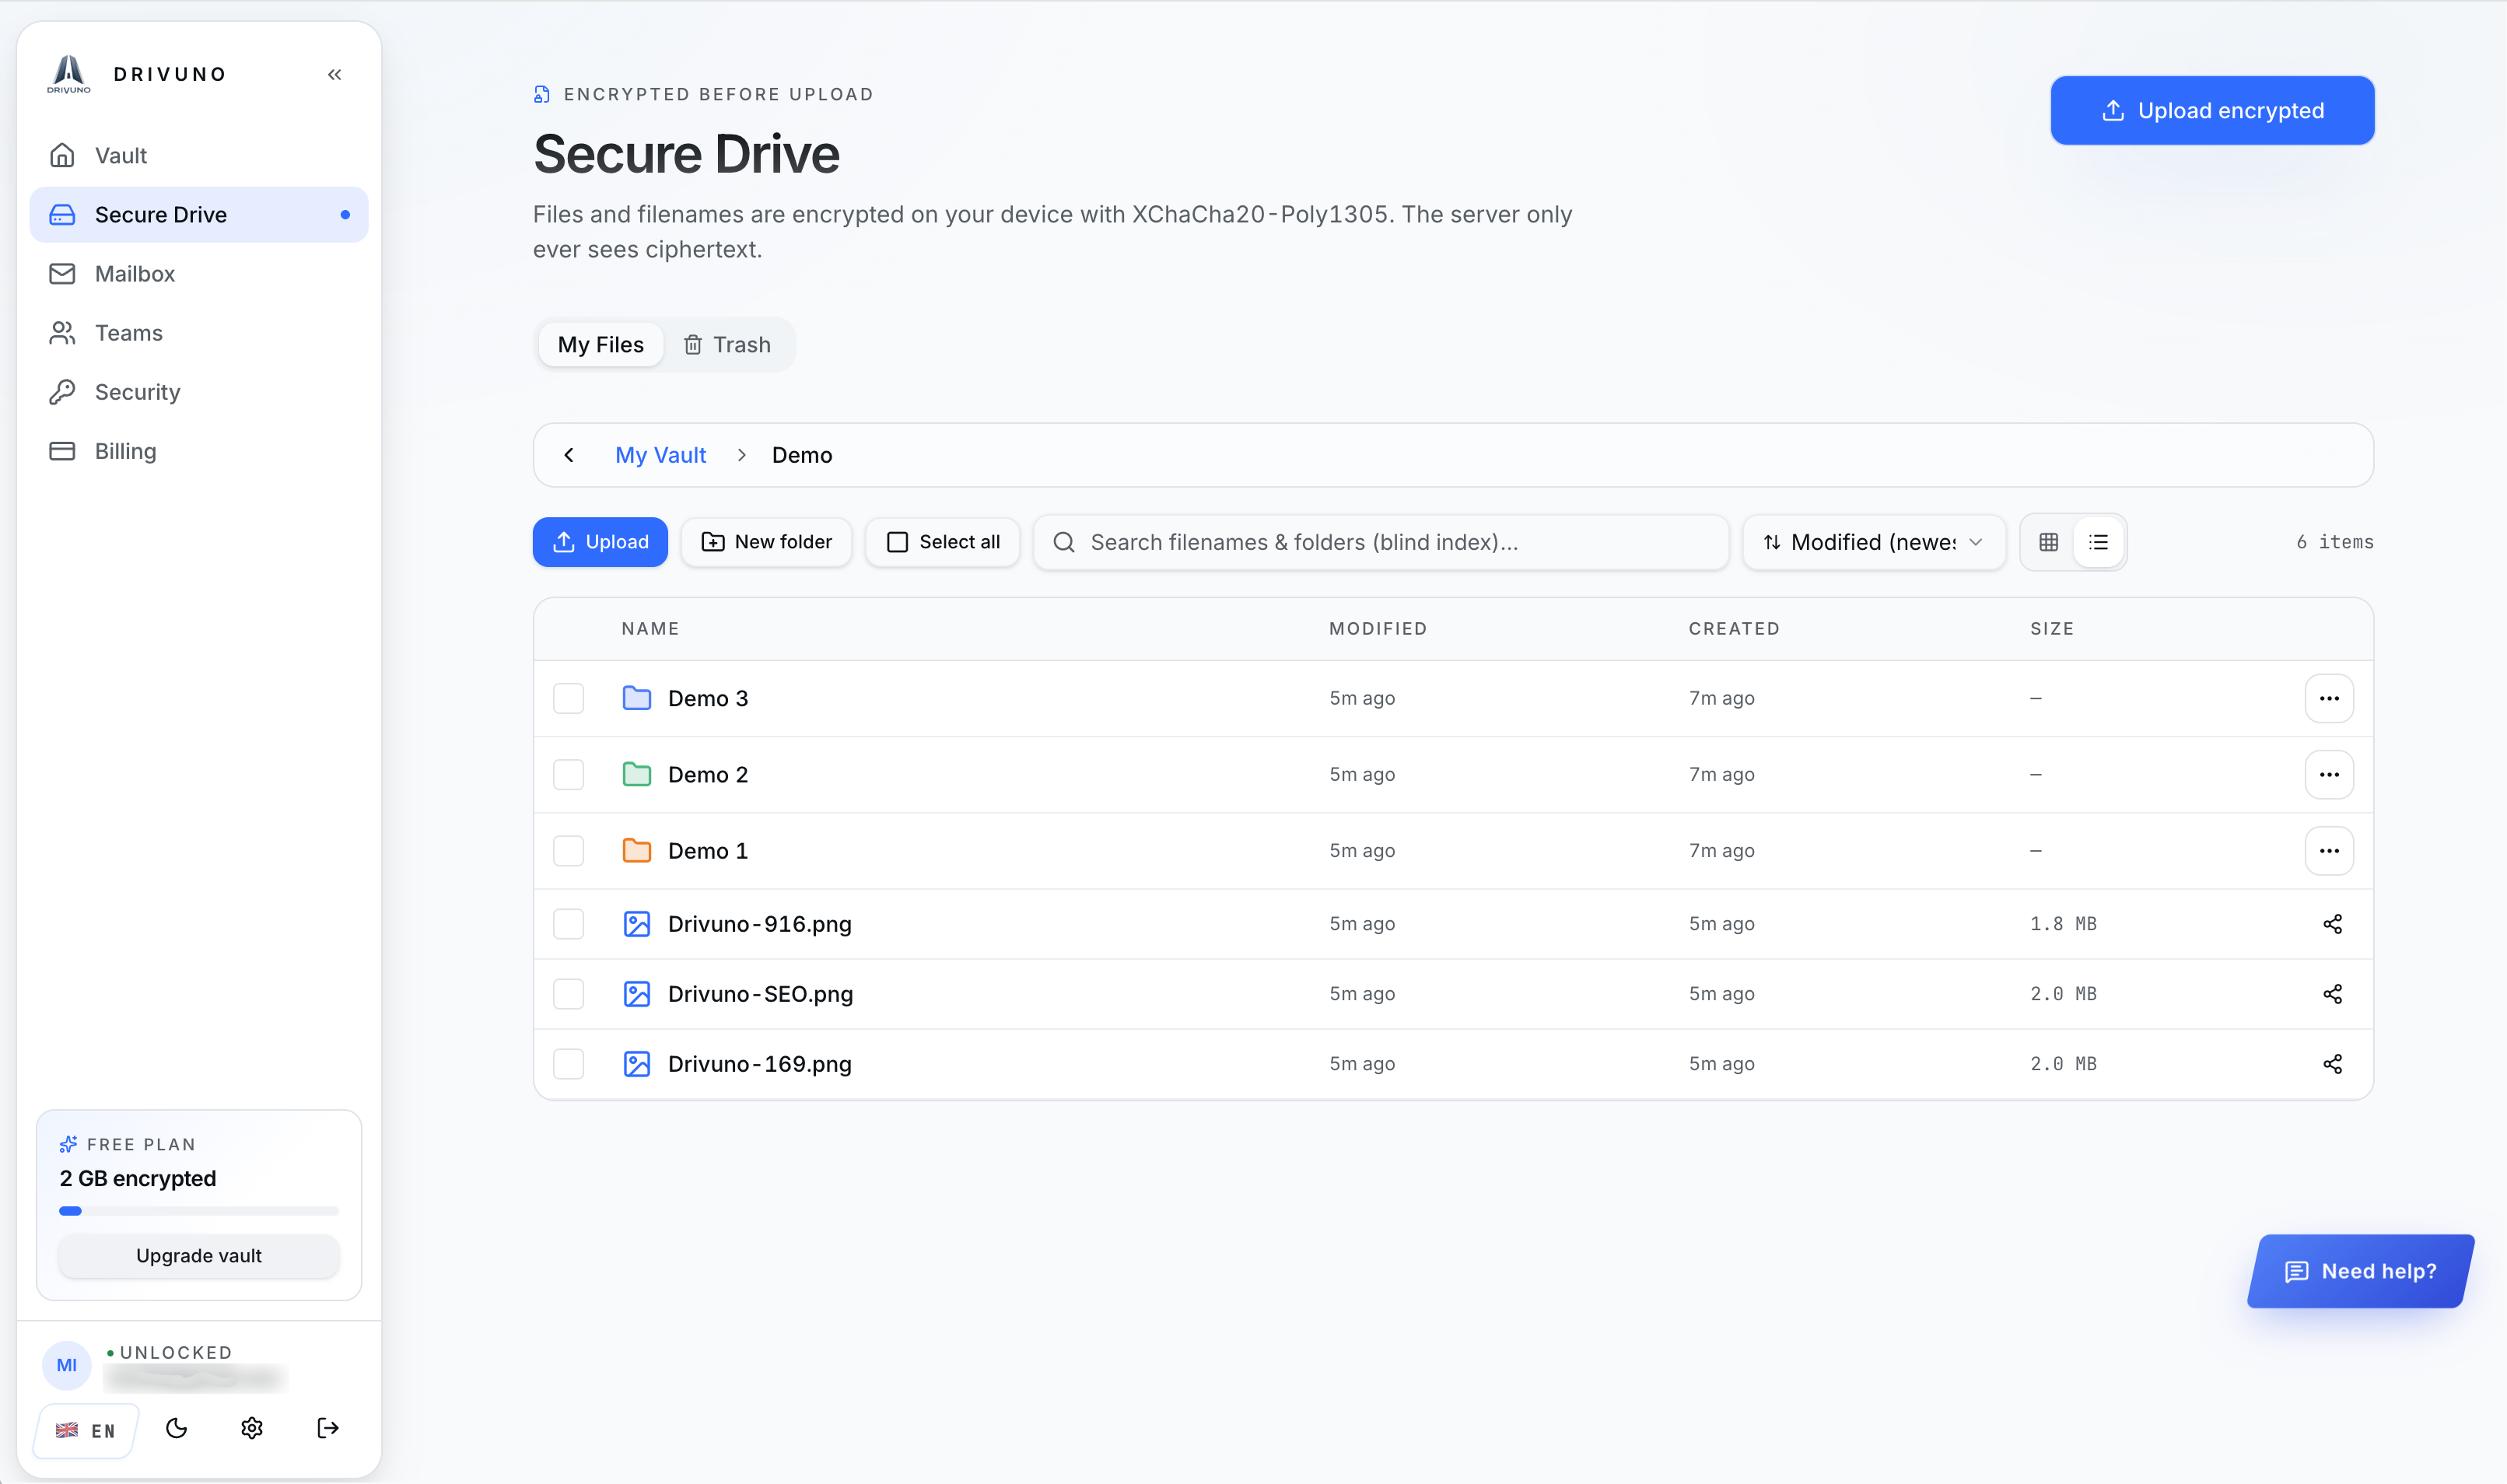Click the image icon of Drivuno-916.png
Viewport: 2507px width, 1484px height.
point(637,924)
